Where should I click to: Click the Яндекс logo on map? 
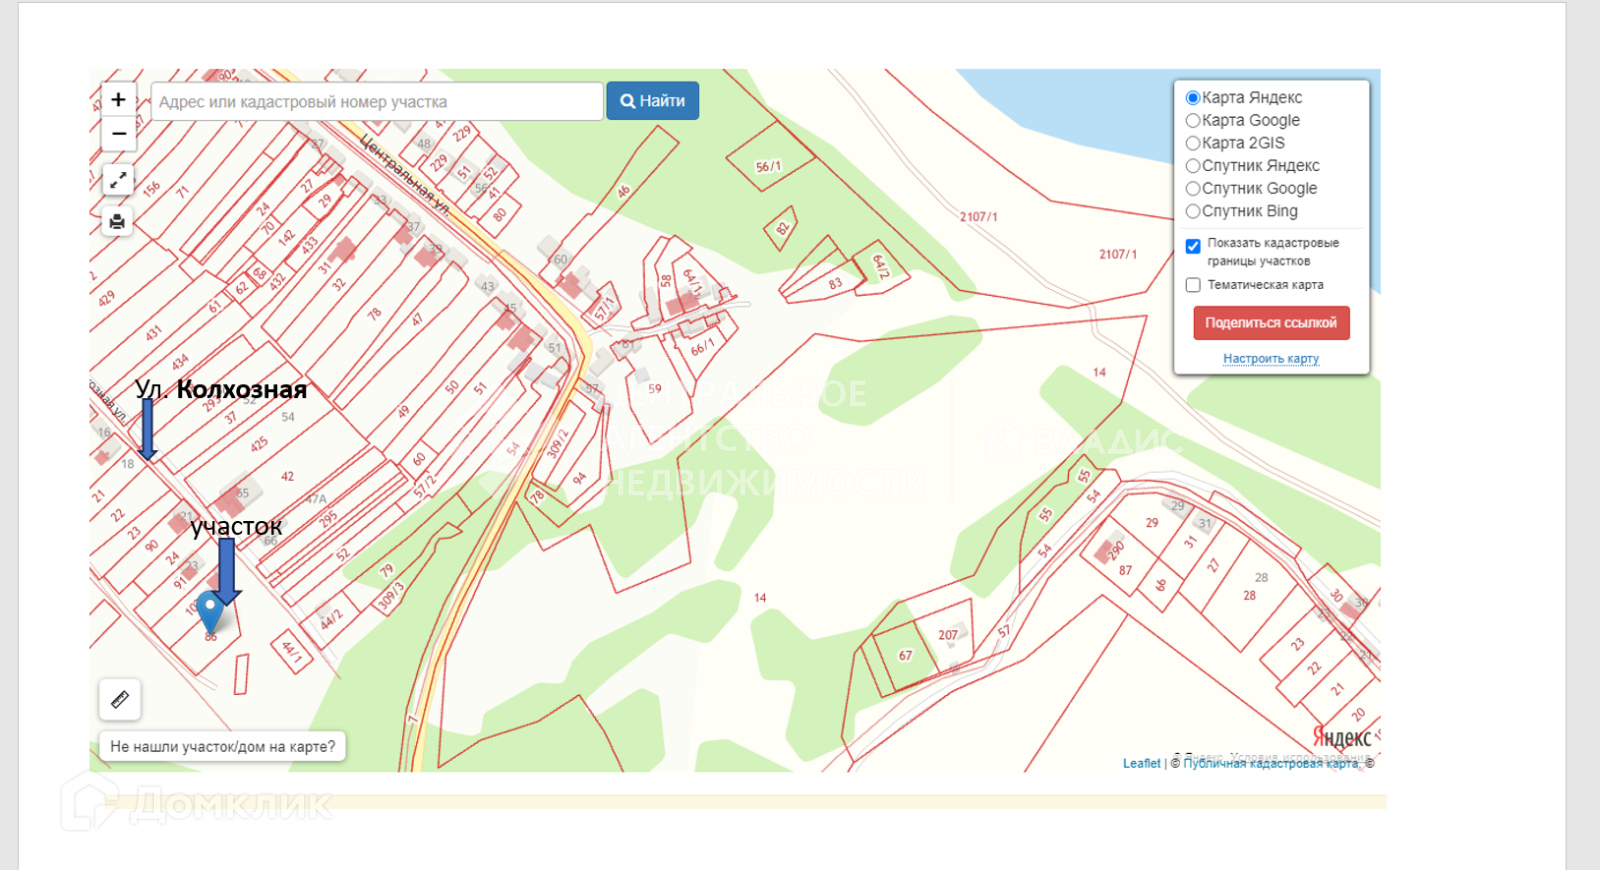coord(1342,737)
